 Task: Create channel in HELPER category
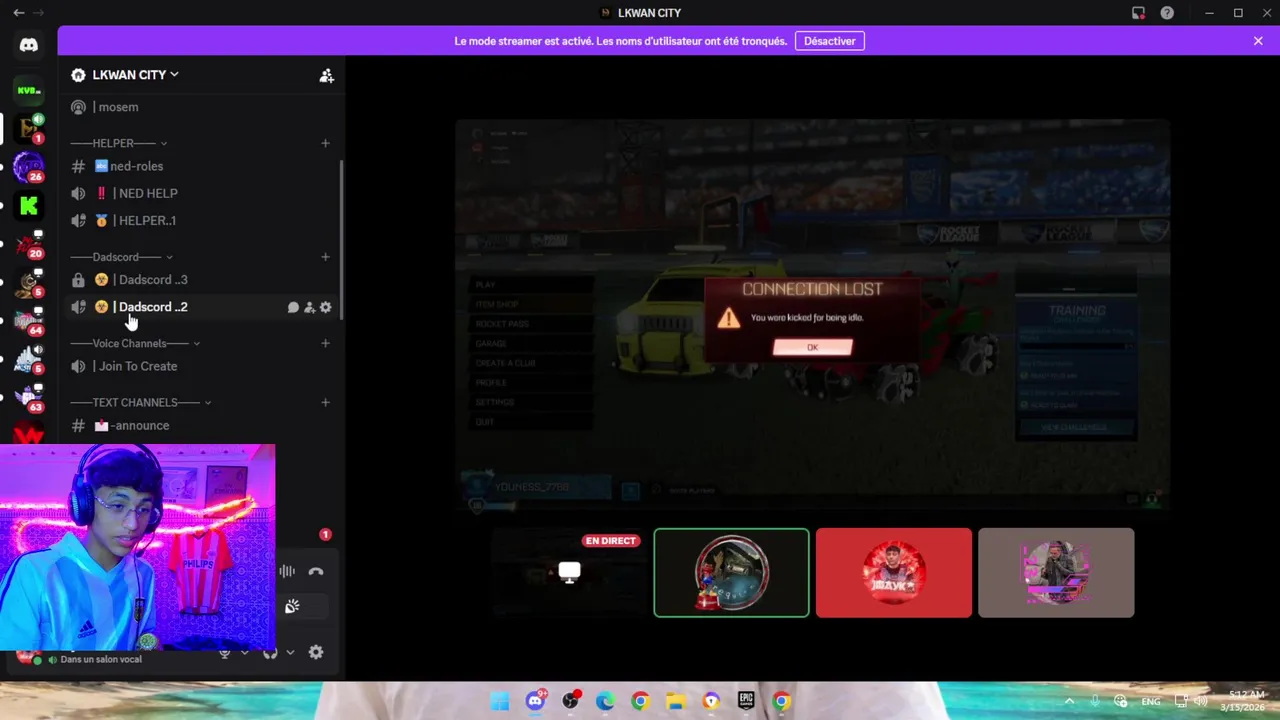pyautogui.click(x=325, y=143)
